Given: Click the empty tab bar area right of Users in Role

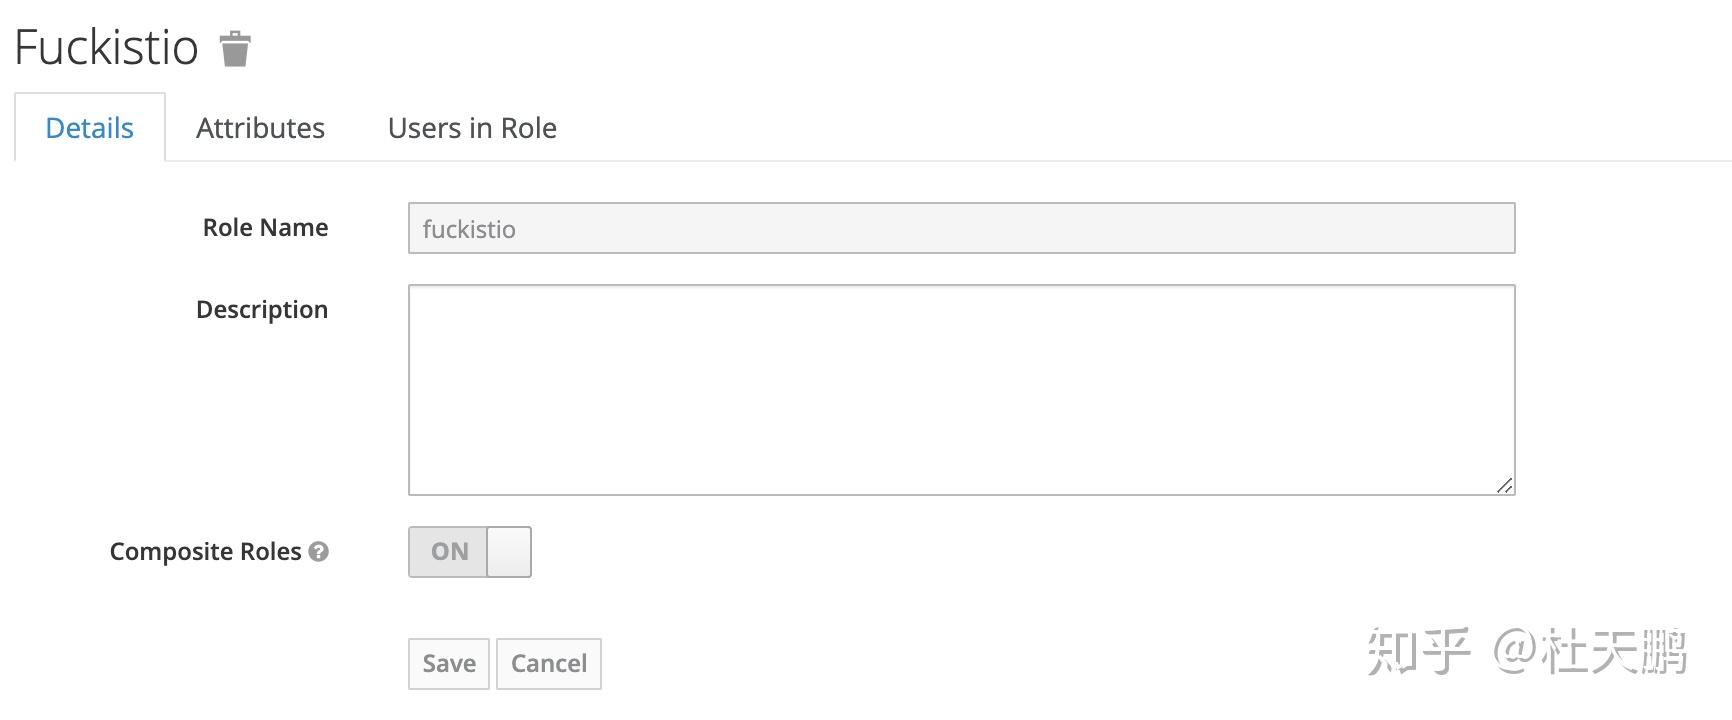Looking at the screenshot, I should tap(1140, 128).
